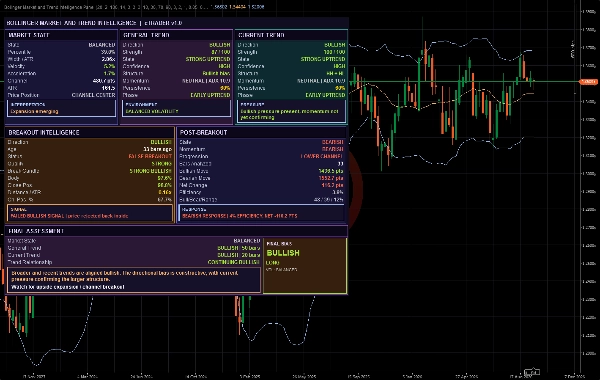The width and height of the screenshot is (600, 380).
Task: Click the BEARISH RESPONSE message text
Action: (240, 216)
